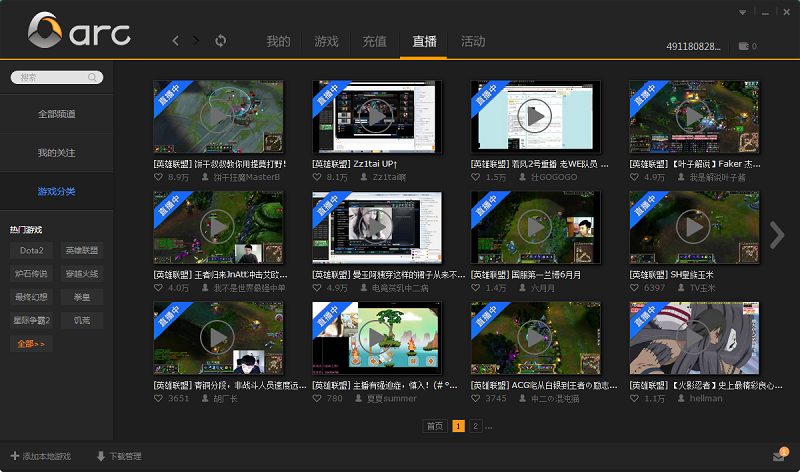Click heart icon beside 780

(317, 398)
